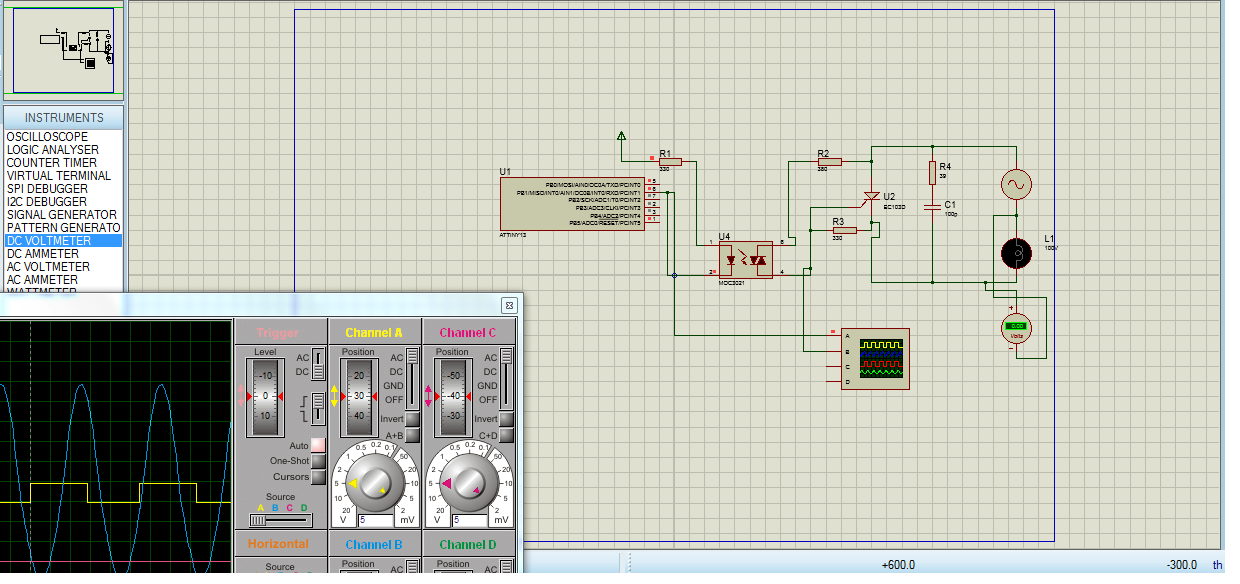Select the lamp L1 component
The width and height of the screenshot is (1240, 584).
pyautogui.click(x=1017, y=254)
